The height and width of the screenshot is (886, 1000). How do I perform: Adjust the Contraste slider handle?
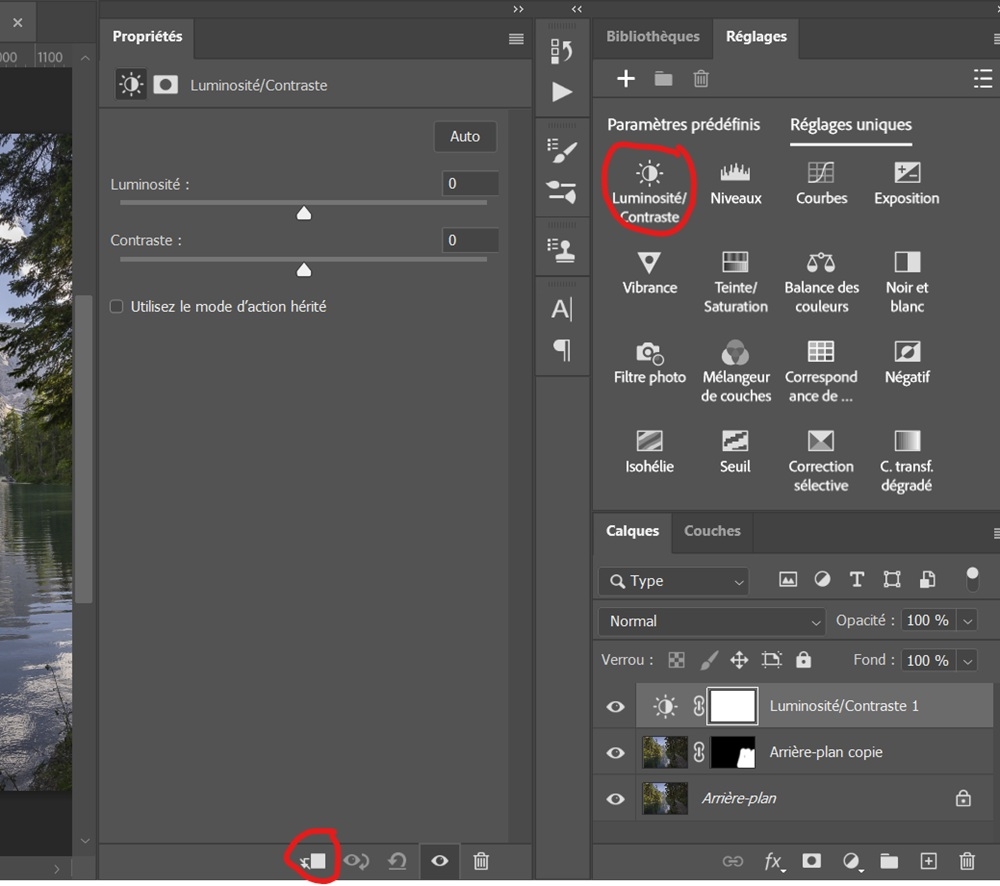click(304, 270)
